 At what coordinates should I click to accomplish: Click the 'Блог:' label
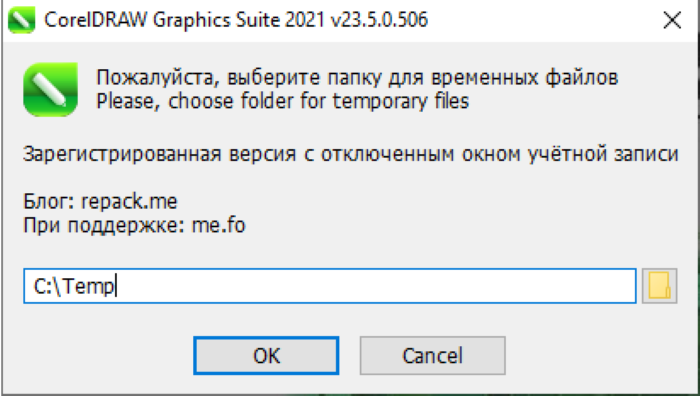coord(50,201)
